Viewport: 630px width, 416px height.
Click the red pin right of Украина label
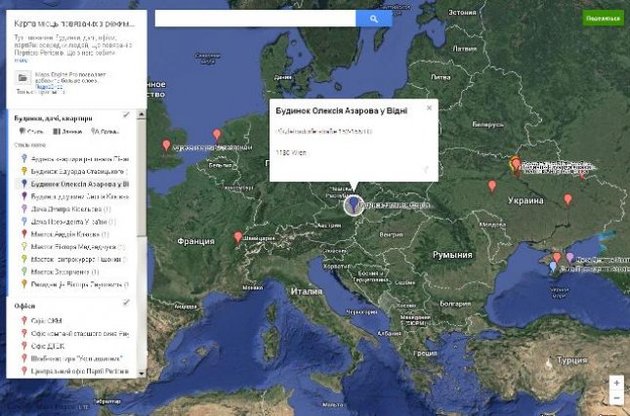(567, 199)
